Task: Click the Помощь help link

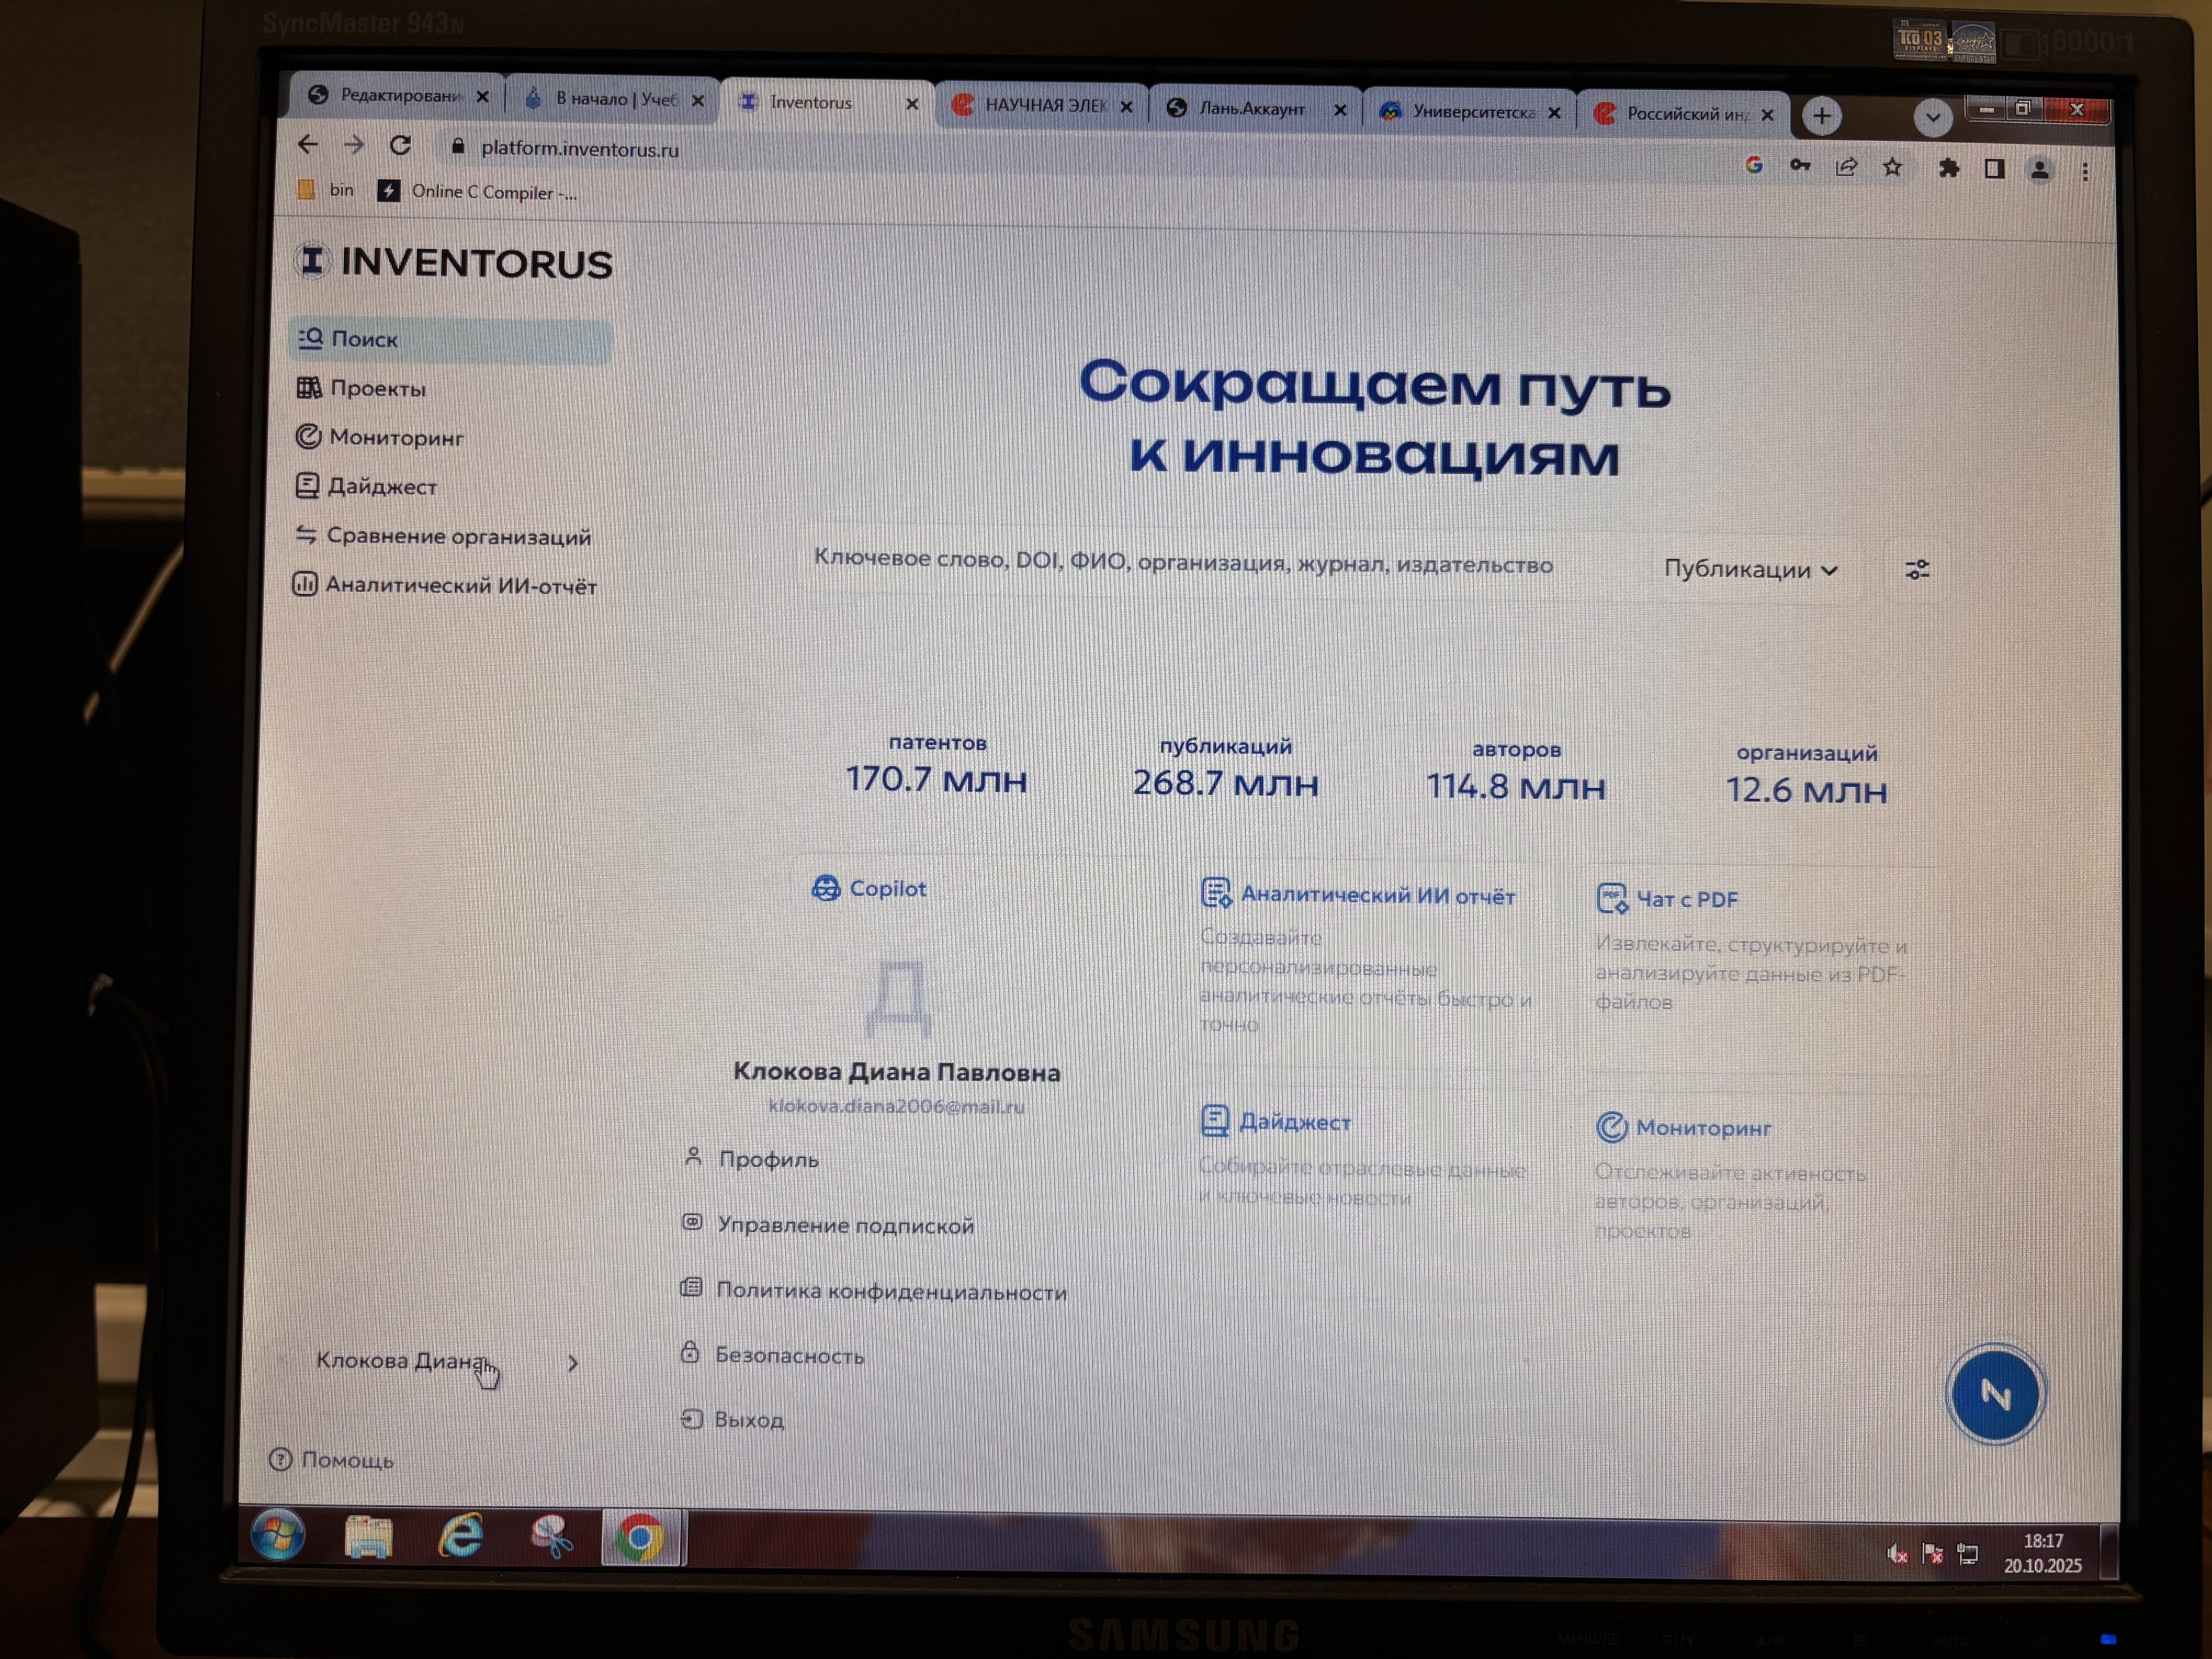Action: (x=346, y=1460)
